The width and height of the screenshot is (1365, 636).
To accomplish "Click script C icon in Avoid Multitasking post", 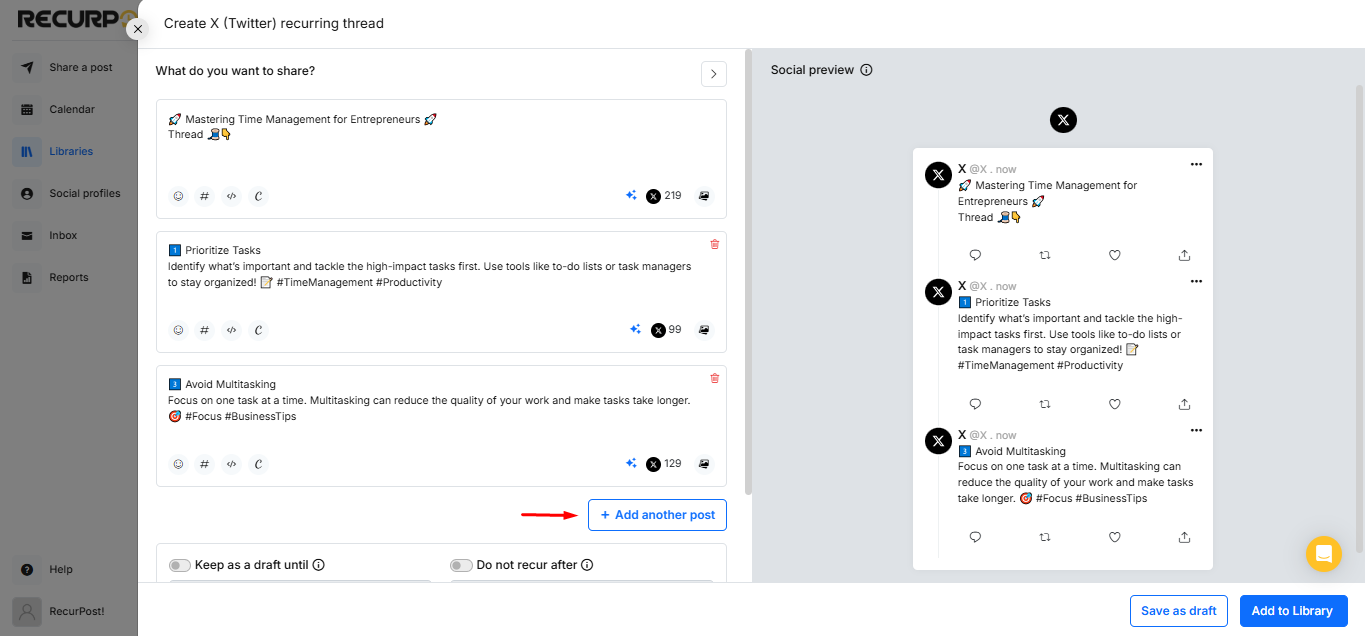I will click(x=259, y=464).
